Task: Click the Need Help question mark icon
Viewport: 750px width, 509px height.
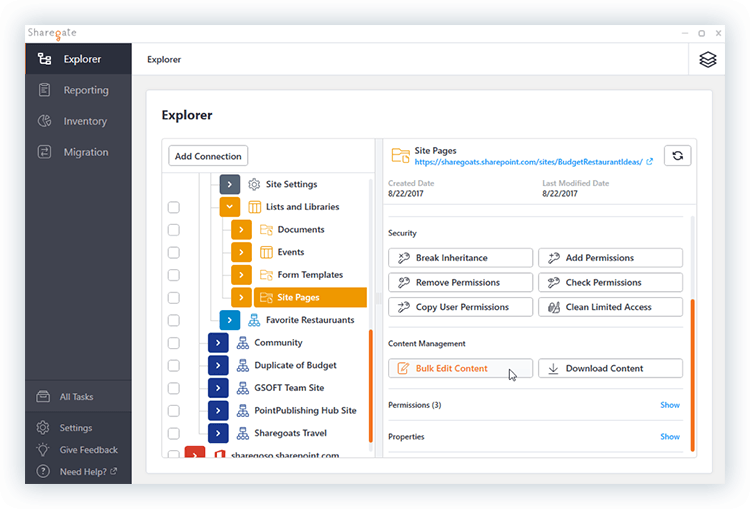Action: (x=43, y=472)
